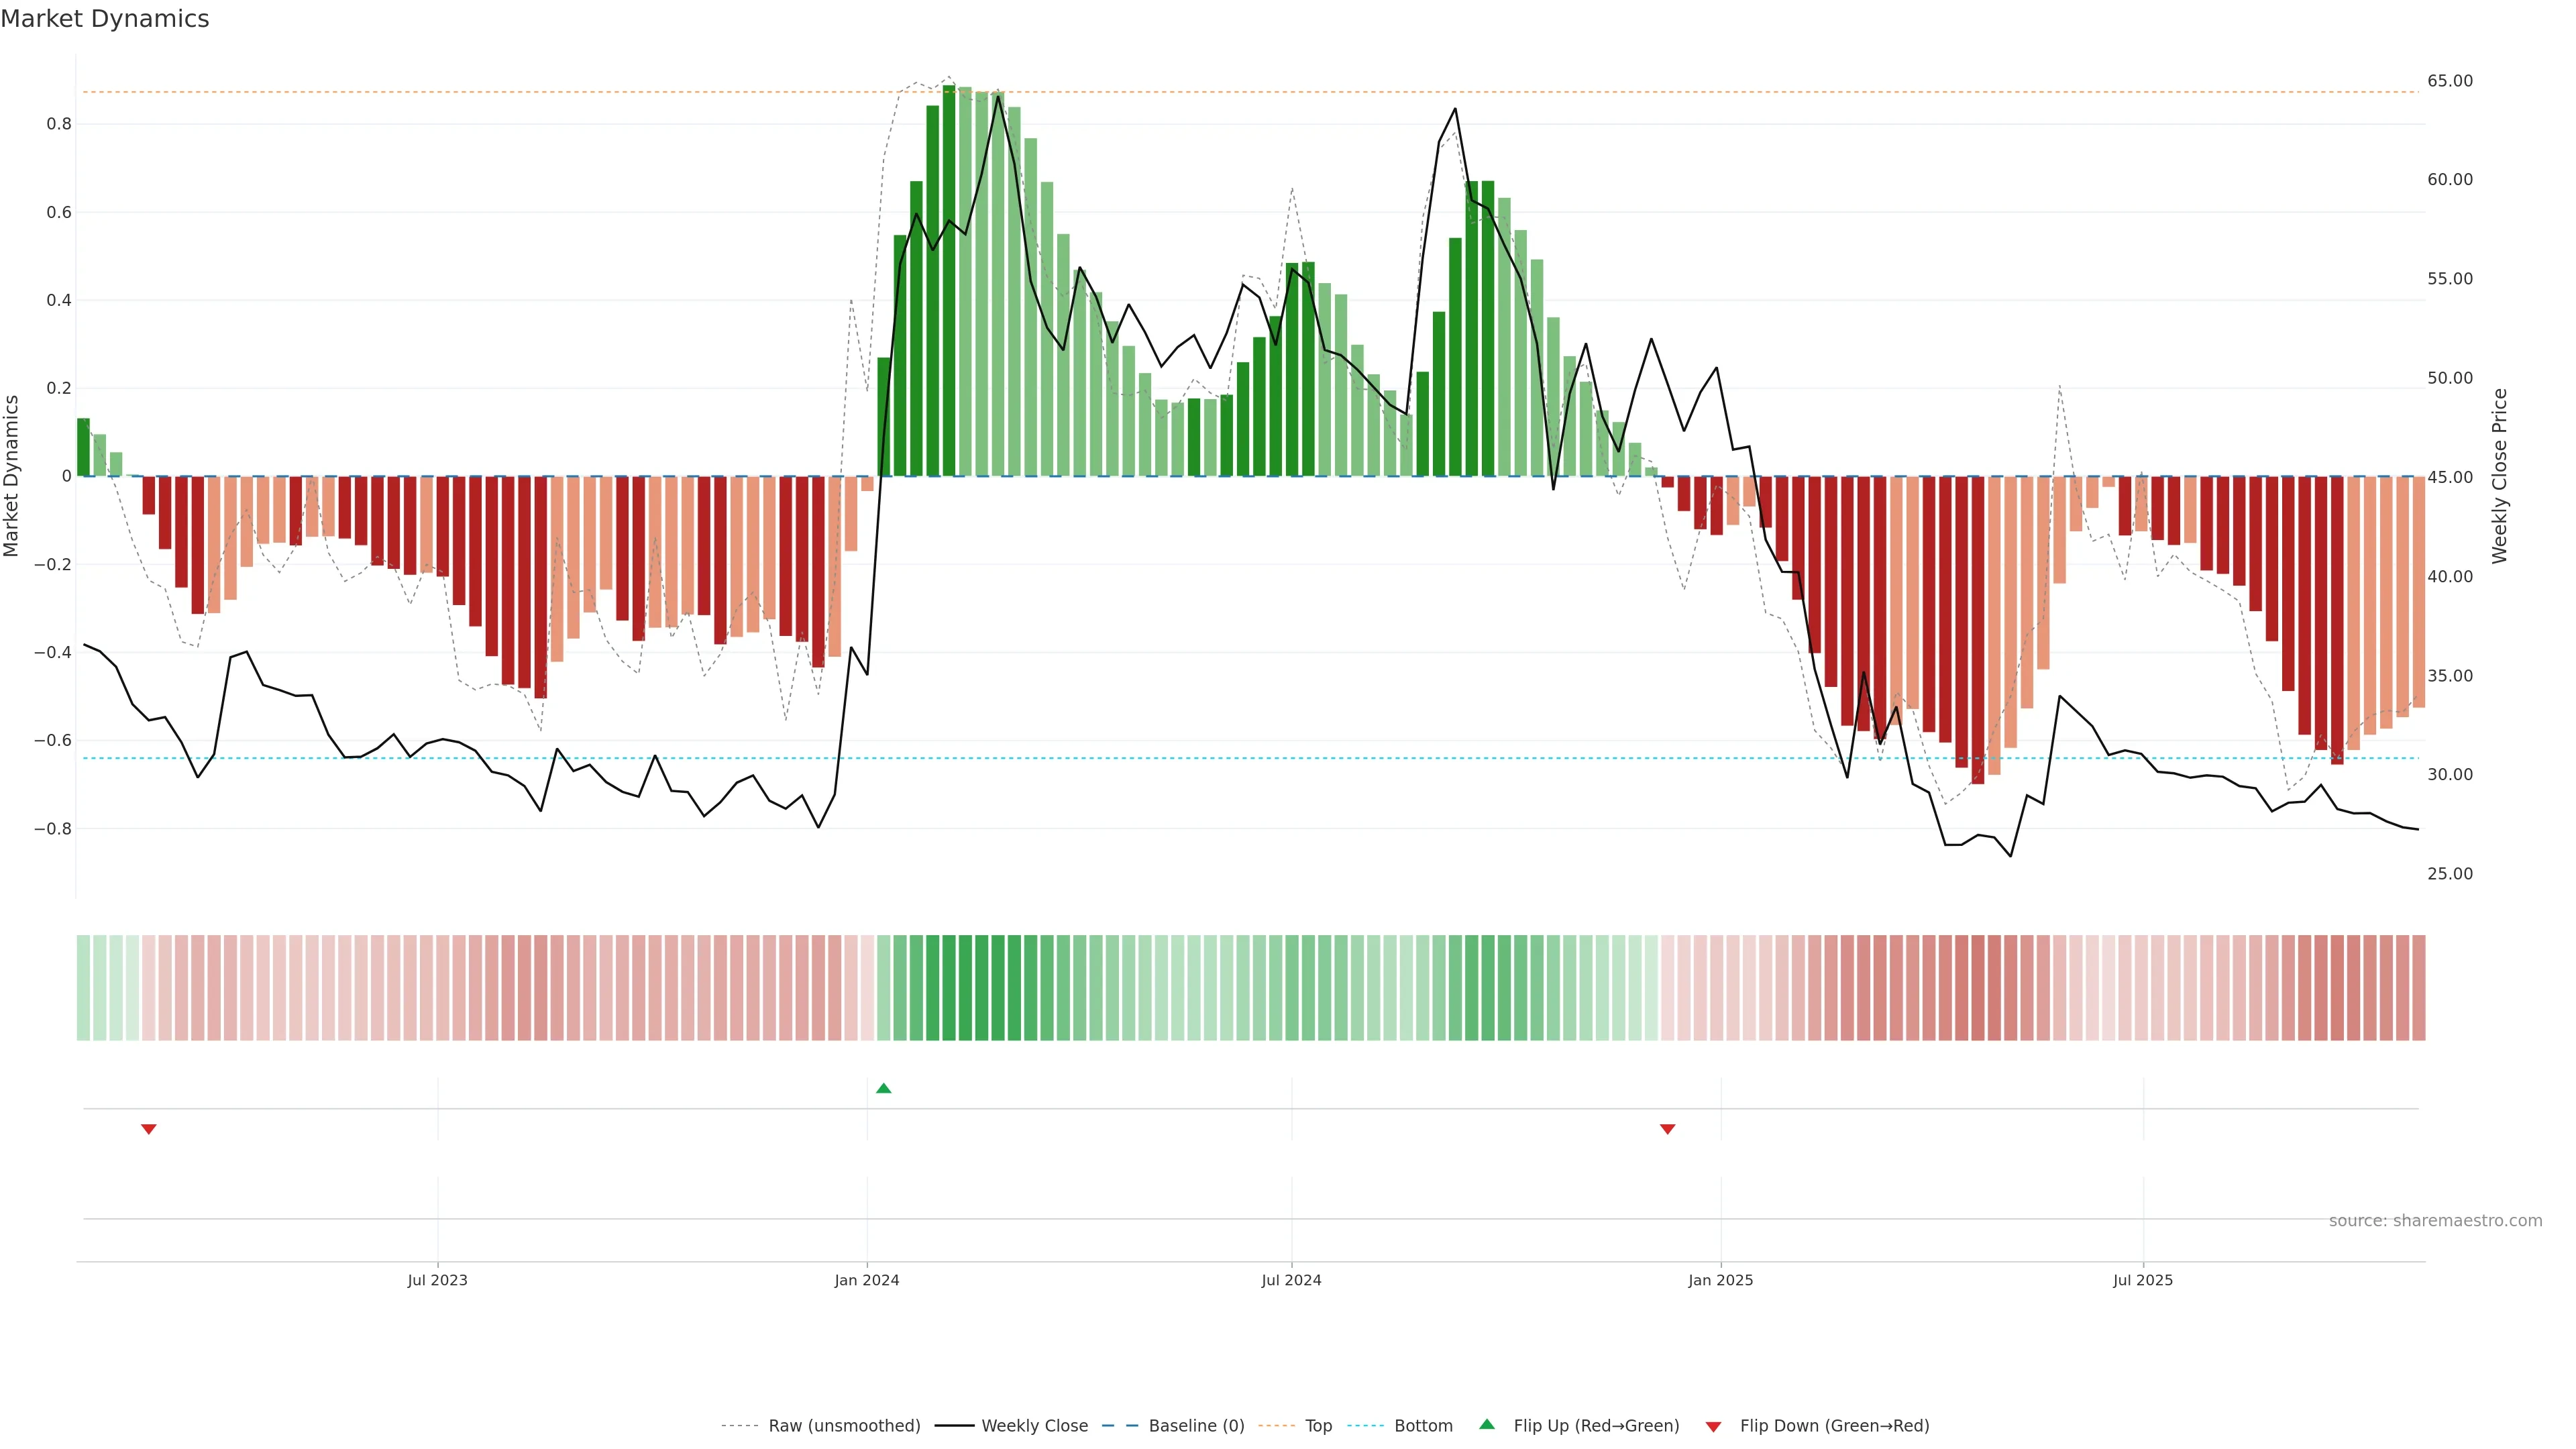Toggle the Weekly Close legend entry
Image resolution: width=2576 pixels, height=1449 pixels.
pyautogui.click(x=1034, y=1426)
